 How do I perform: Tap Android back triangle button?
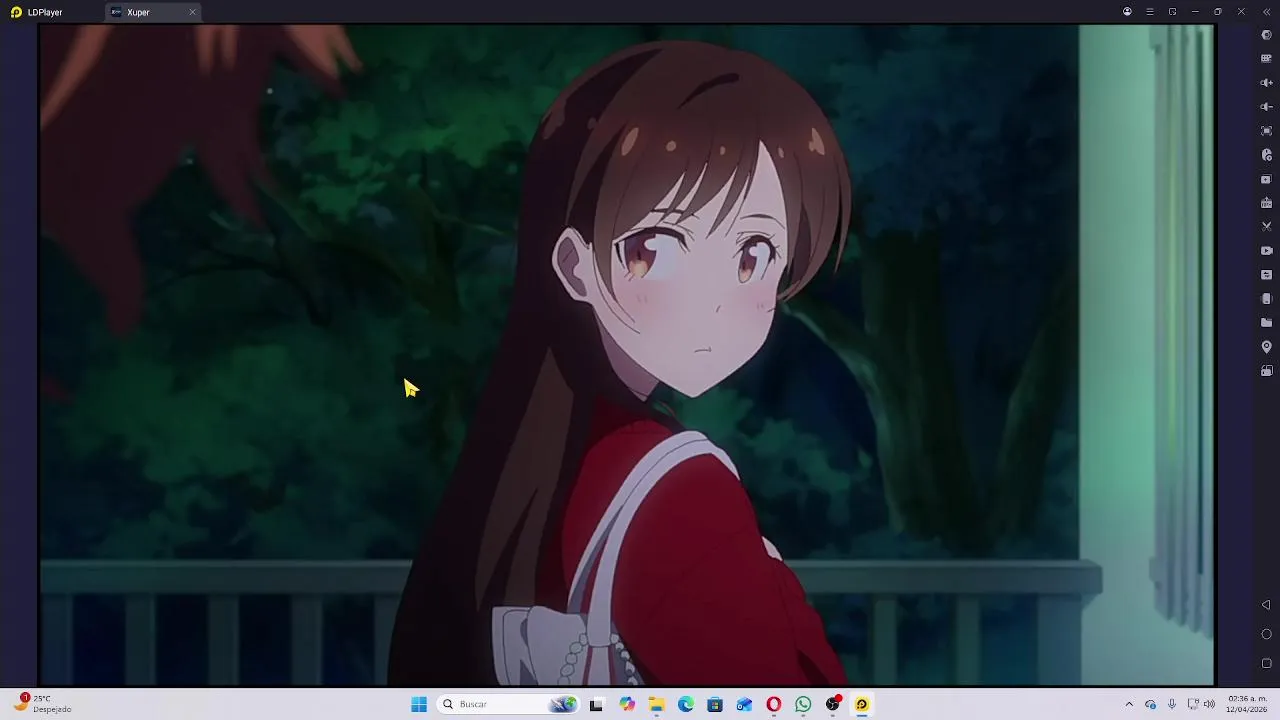pyautogui.click(x=1266, y=605)
